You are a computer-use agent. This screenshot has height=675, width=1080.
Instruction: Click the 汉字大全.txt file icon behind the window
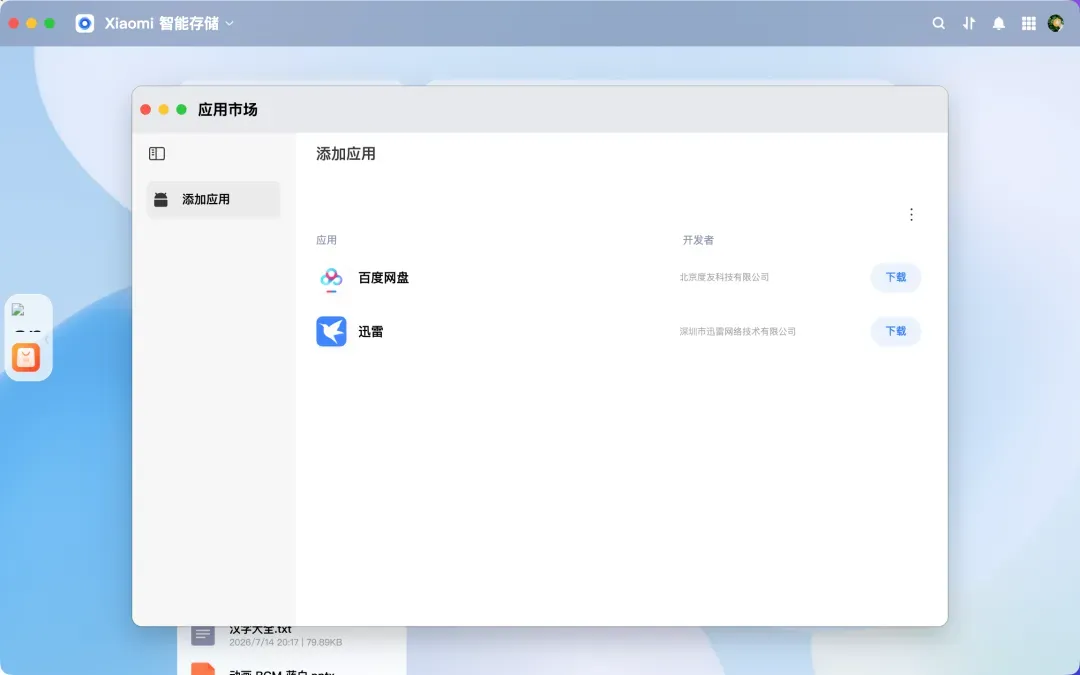(x=202, y=635)
